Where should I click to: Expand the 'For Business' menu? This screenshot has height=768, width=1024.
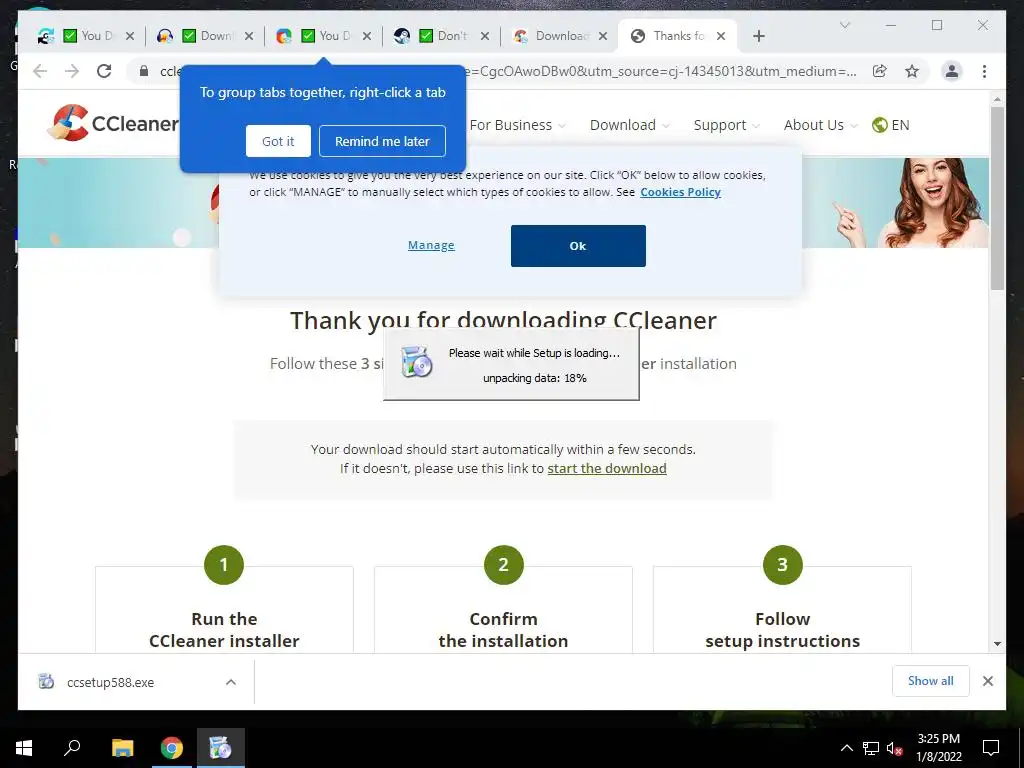pos(517,125)
